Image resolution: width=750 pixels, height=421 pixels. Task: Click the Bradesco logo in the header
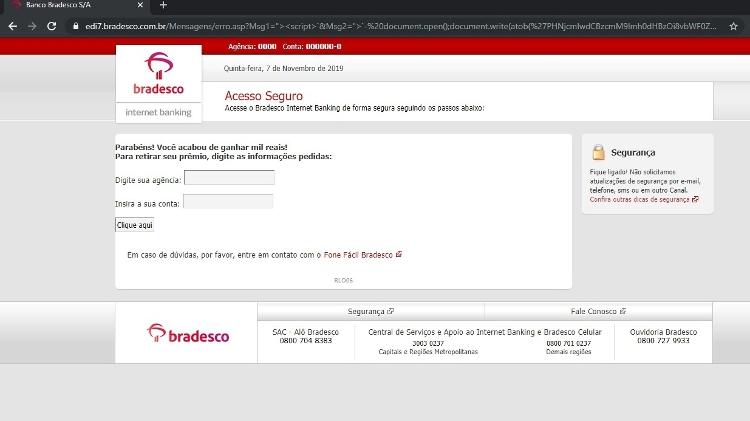click(x=158, y=73)
